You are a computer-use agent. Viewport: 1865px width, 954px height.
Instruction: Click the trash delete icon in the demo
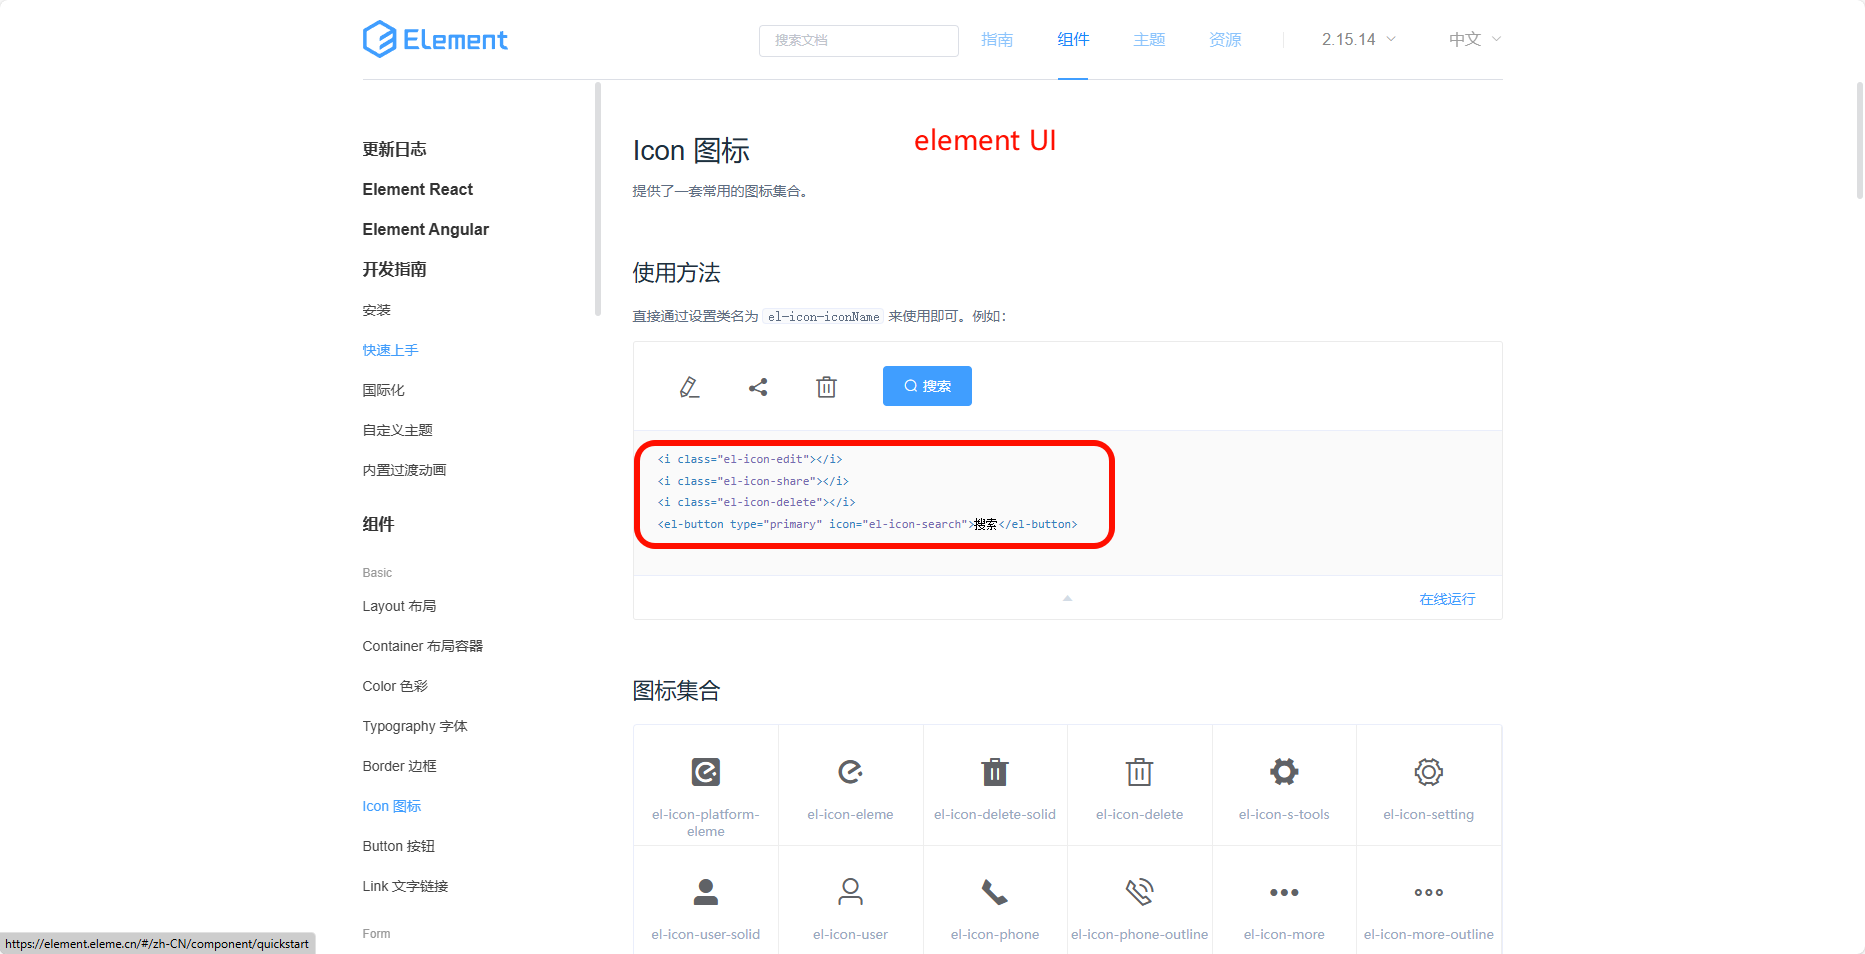tap(826, 387)
